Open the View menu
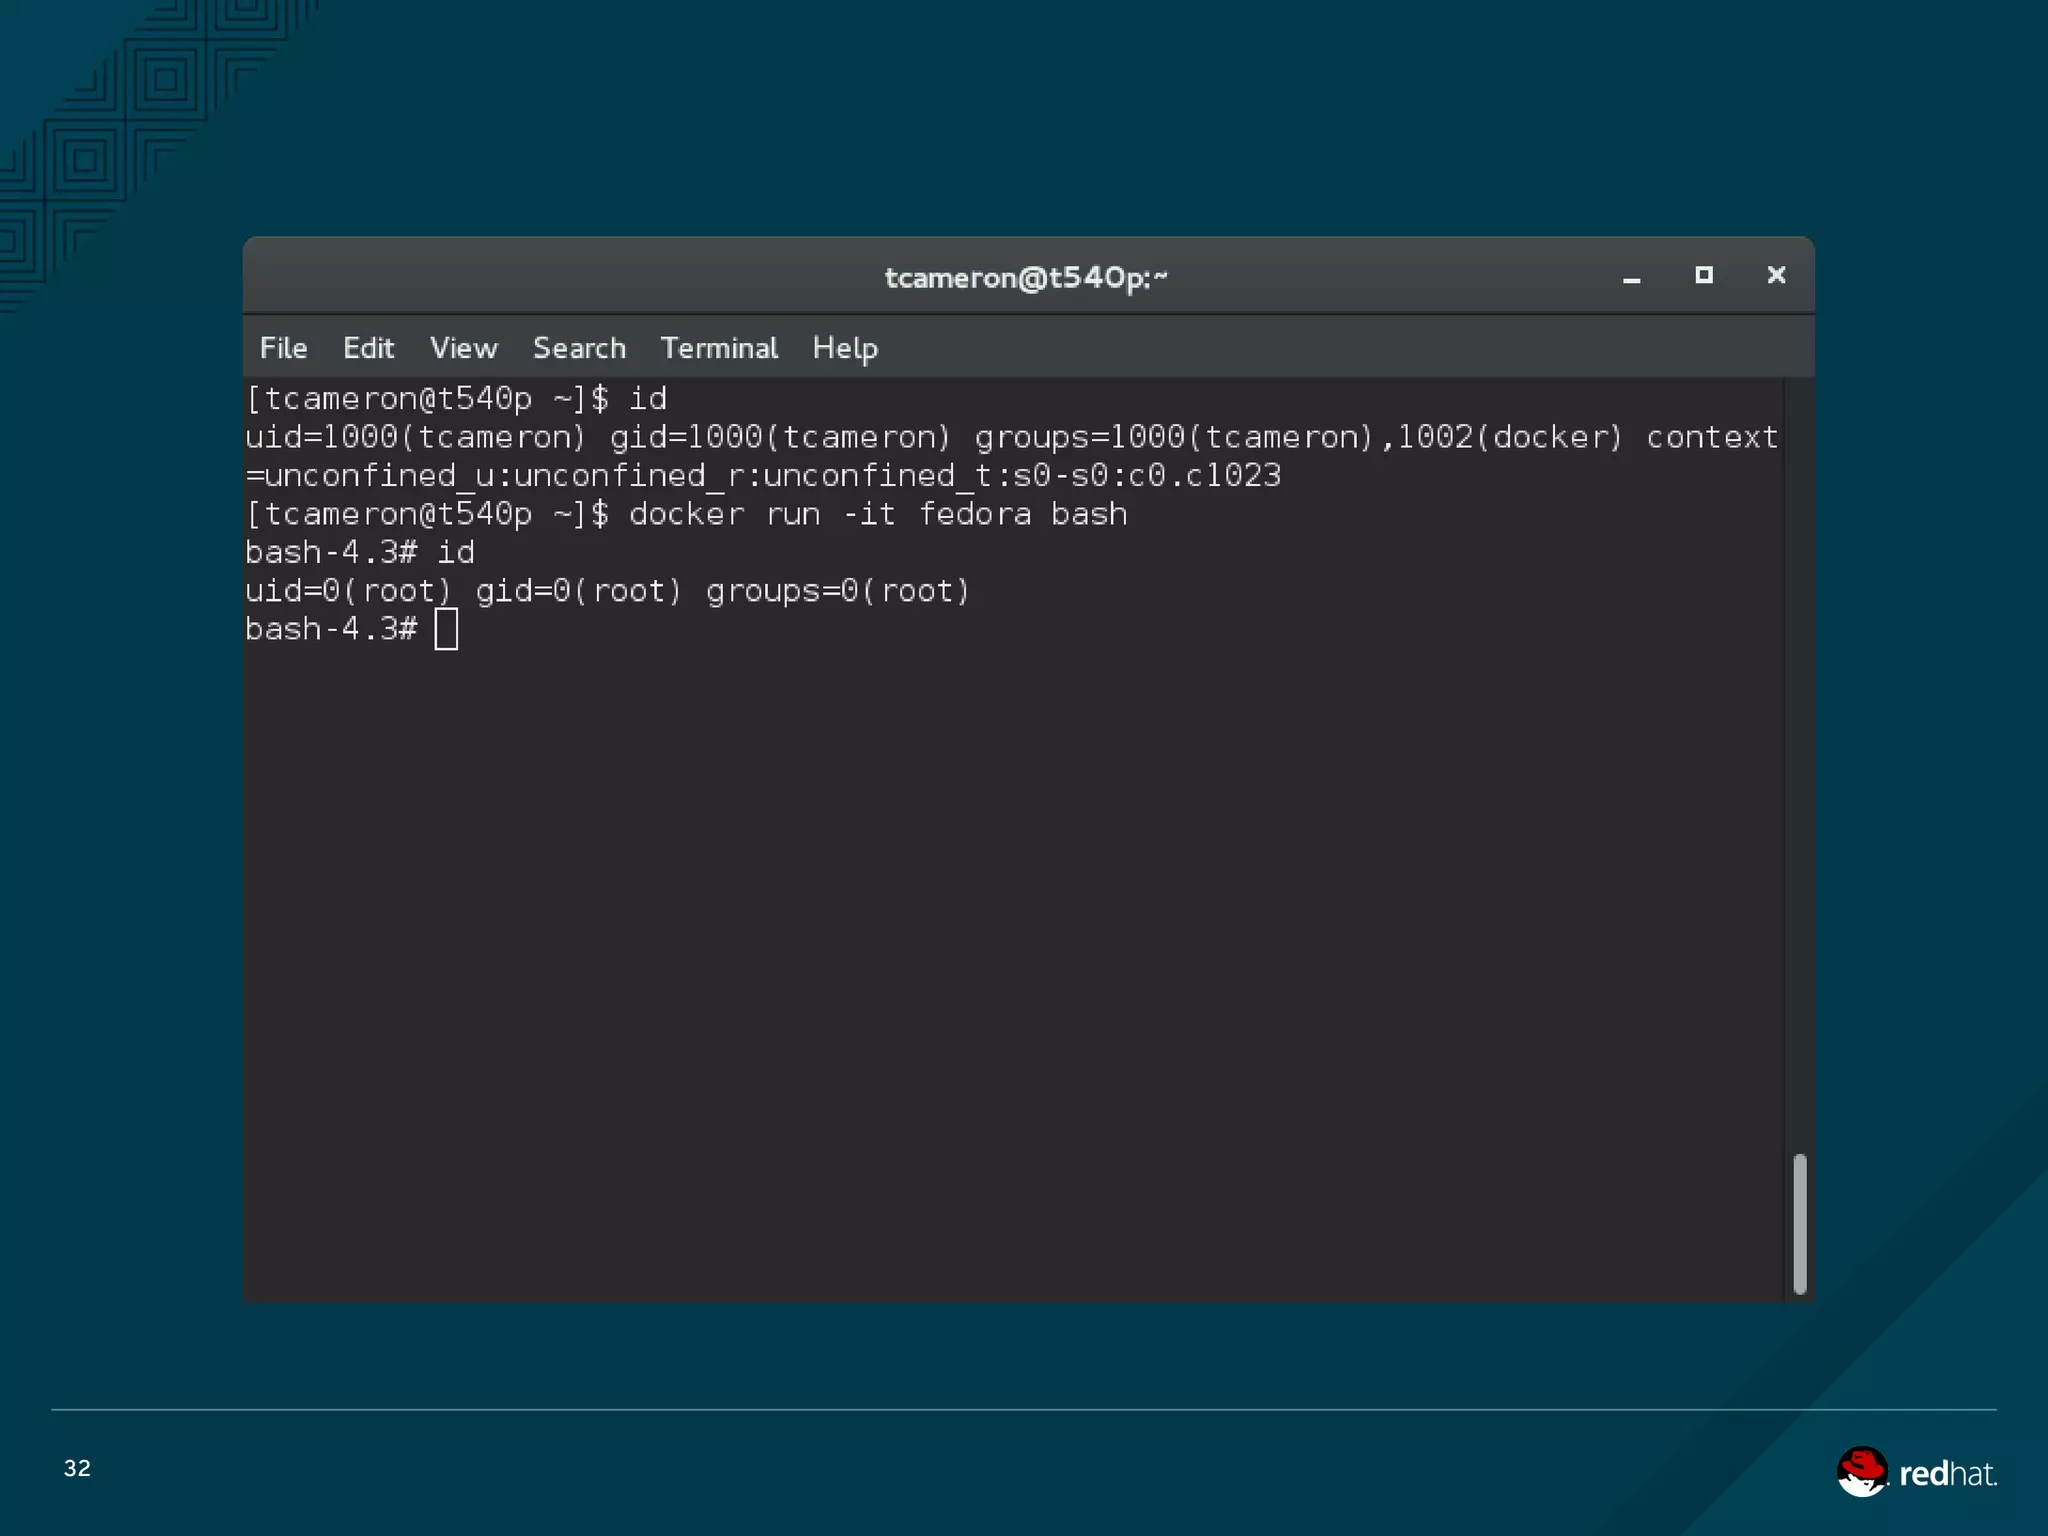2048x1536 pixels. click(463, 348)
